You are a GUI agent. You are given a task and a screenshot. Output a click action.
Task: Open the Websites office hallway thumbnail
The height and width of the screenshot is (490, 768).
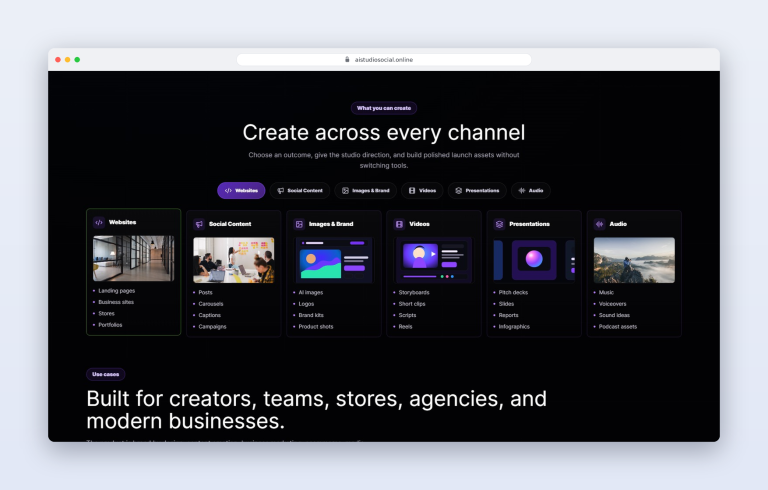click(x=134, y=258)
